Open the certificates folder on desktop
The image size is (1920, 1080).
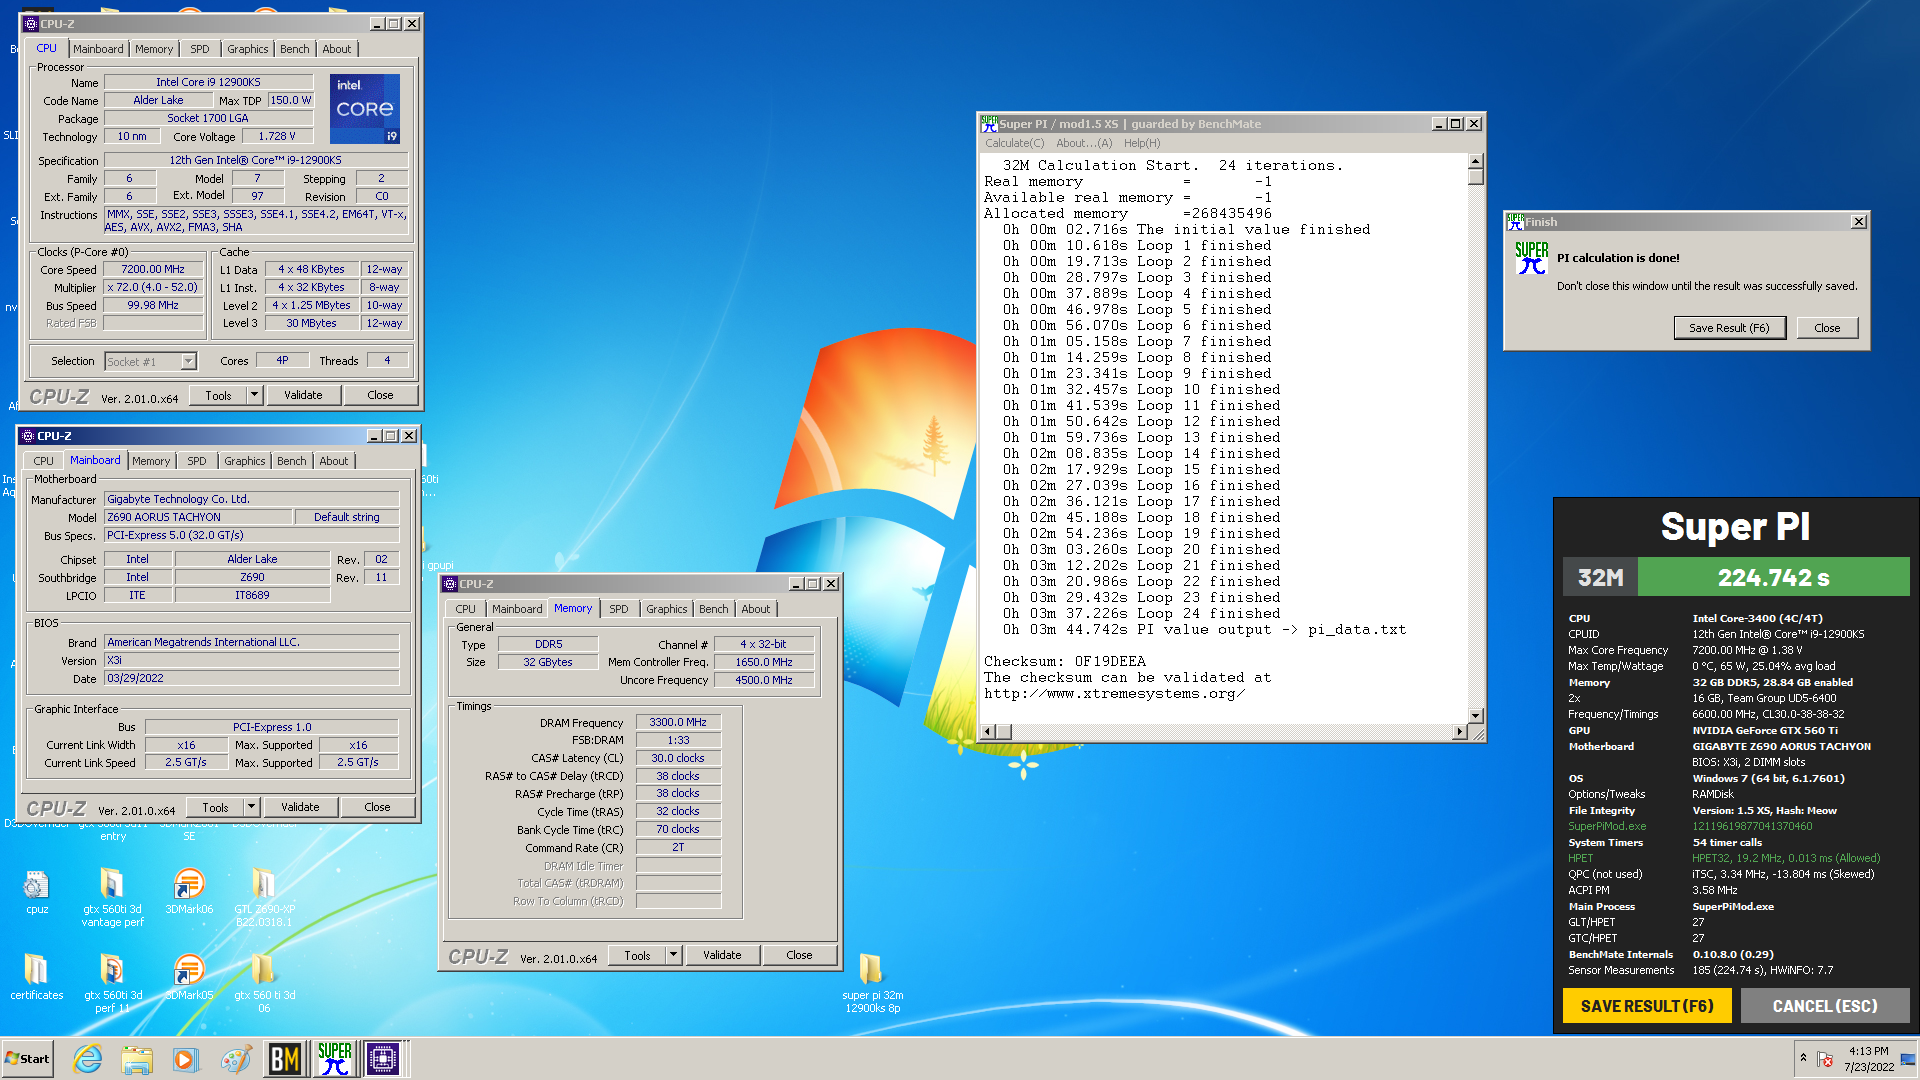click(x=36, y=976)
